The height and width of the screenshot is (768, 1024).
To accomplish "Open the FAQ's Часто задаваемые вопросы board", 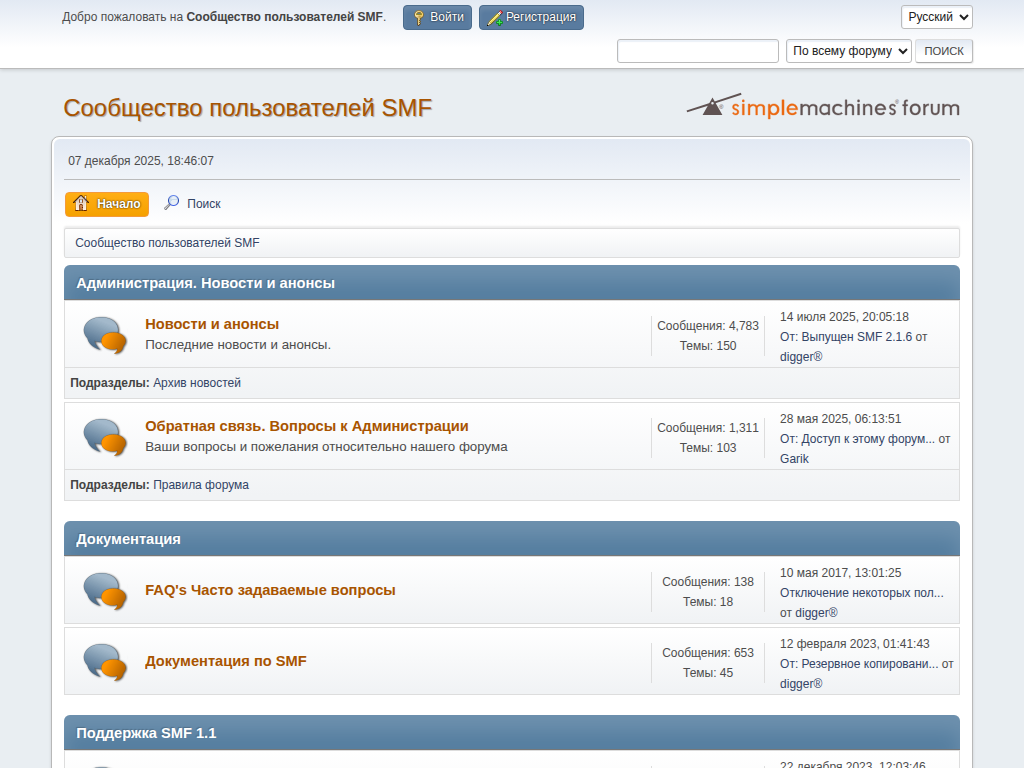I will click(x=270, y=590).
